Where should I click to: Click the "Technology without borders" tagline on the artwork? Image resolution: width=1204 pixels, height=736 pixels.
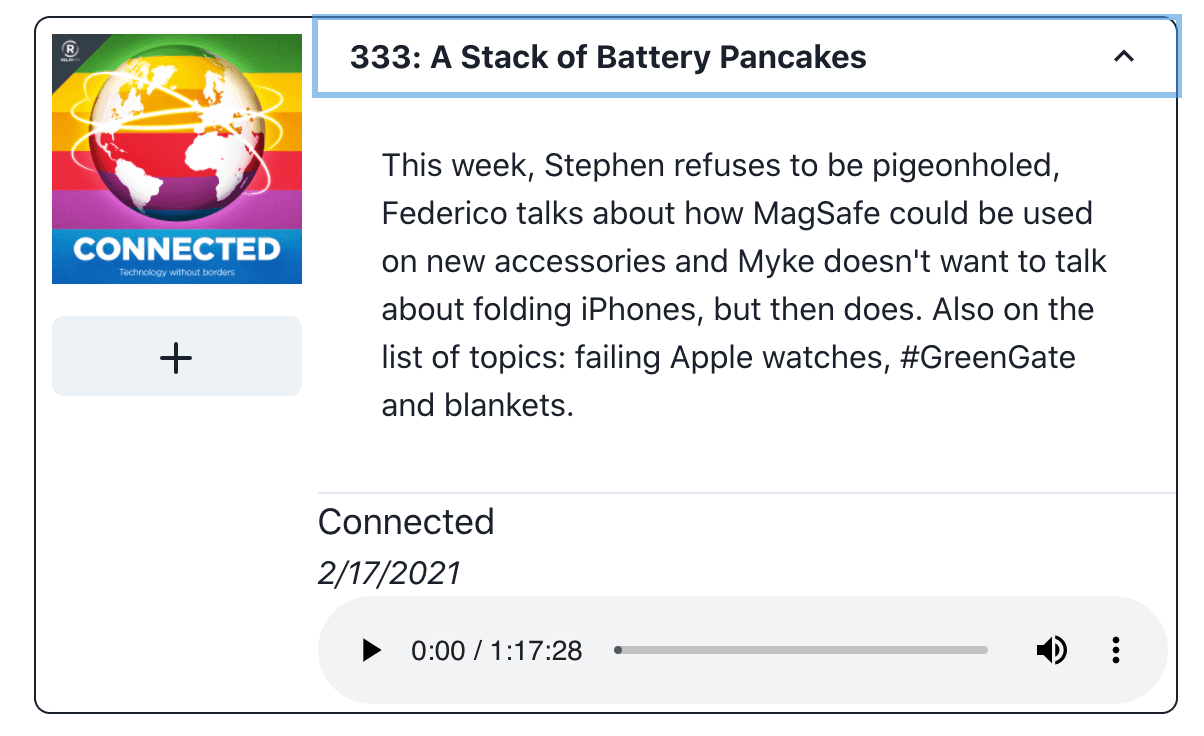[x=176, y=272]
